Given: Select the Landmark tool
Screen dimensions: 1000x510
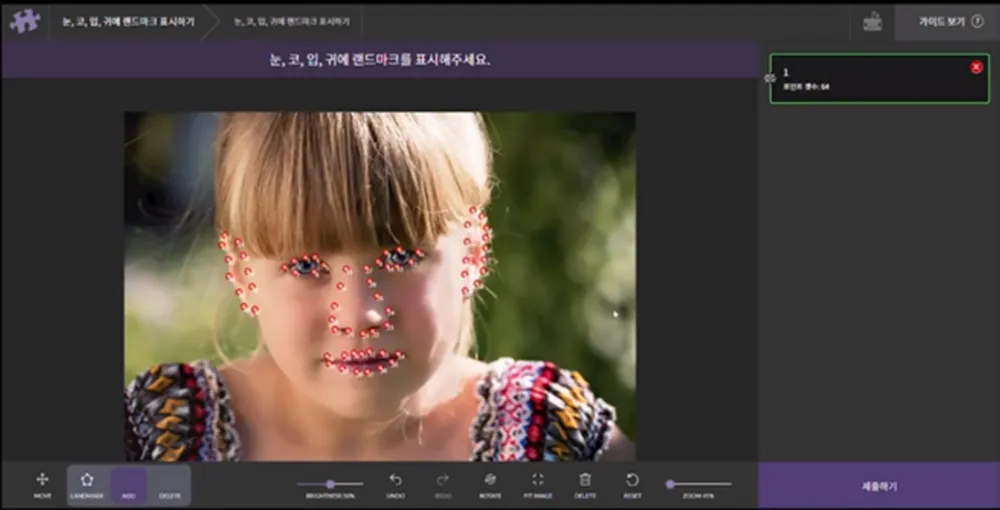Looking at the screenshot, I should (87, 485).
